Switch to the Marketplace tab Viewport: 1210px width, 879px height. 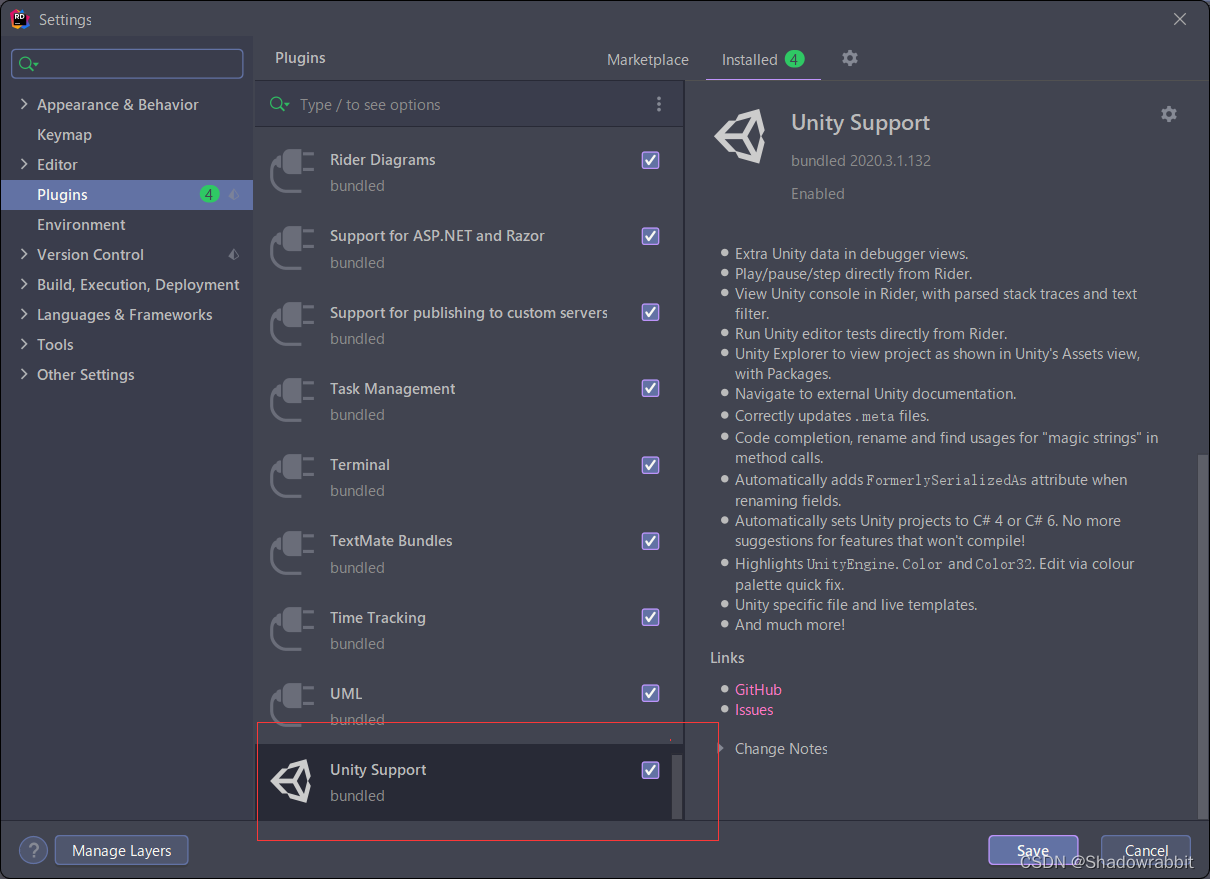click(648, 60)
